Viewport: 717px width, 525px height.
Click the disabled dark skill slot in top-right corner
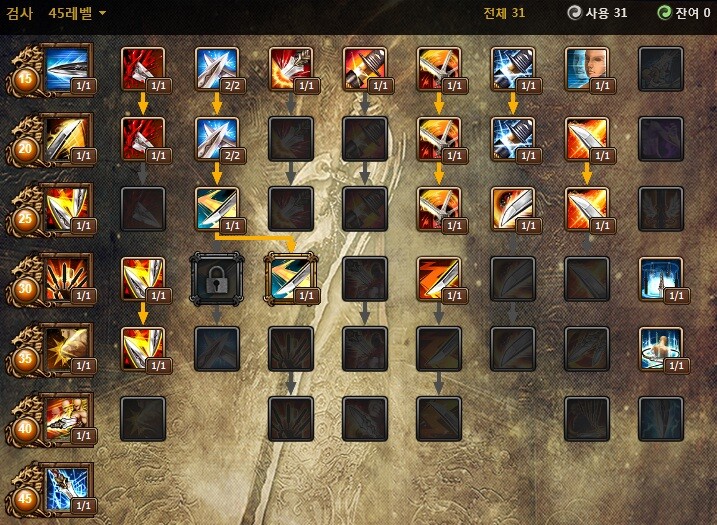661,69
